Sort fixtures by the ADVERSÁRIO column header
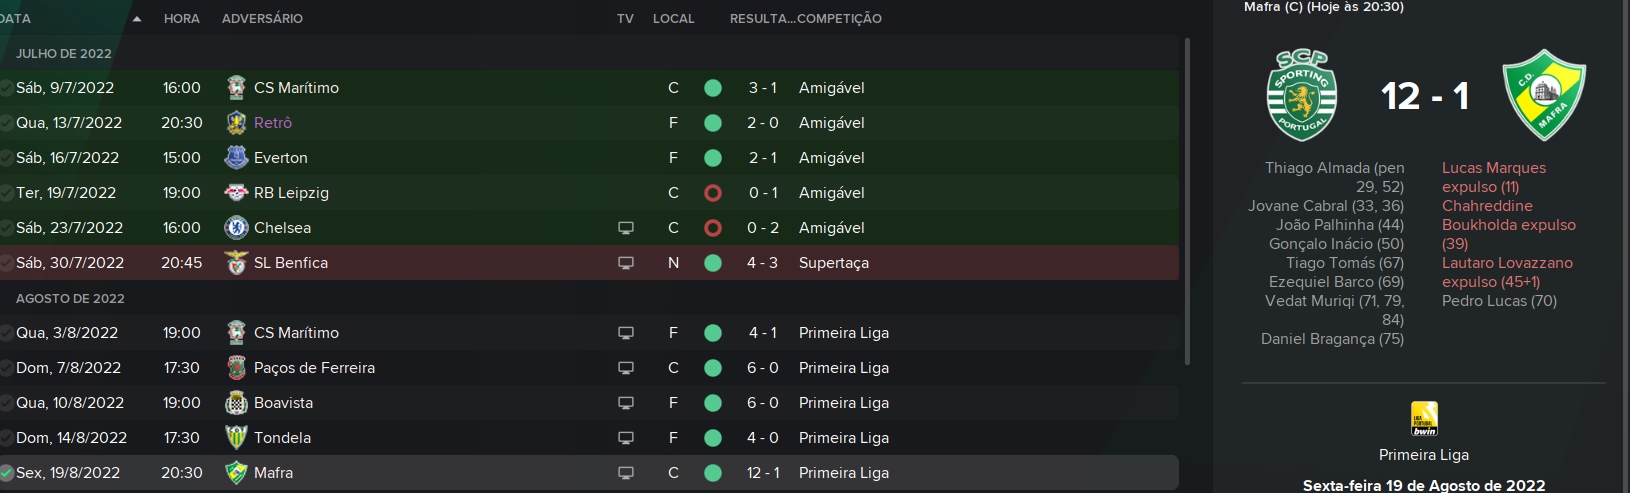The image size is (1630, 493). coord(262,19)
